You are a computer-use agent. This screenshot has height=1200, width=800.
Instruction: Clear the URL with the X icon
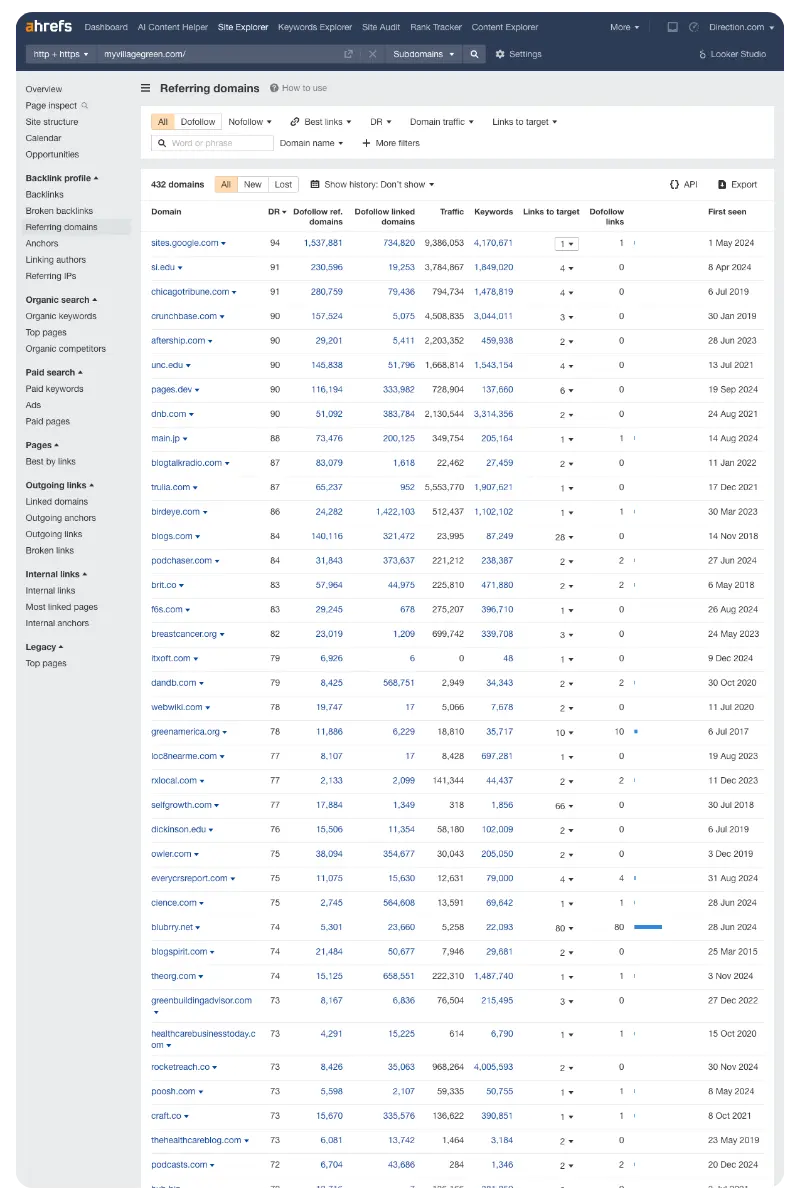tap(372, 54)
